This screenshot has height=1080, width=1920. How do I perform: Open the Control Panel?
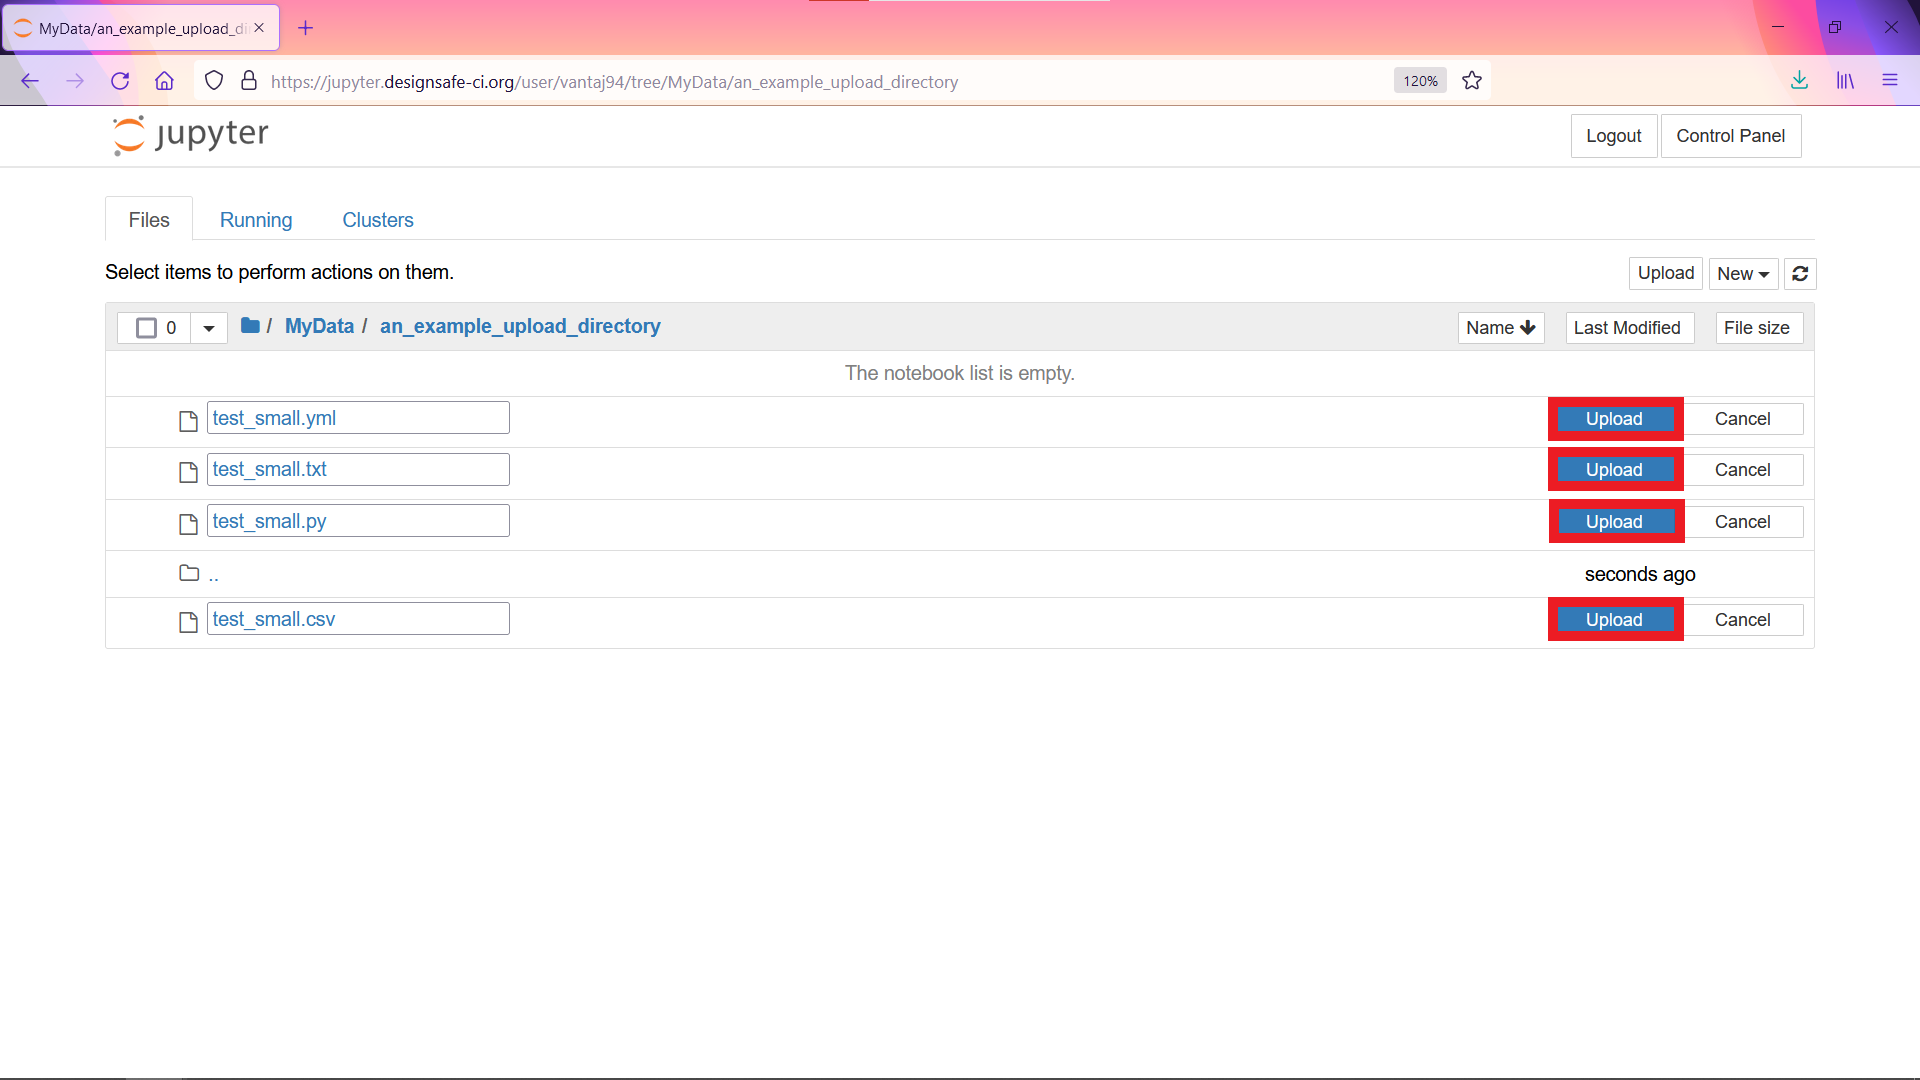(1731, 136)
